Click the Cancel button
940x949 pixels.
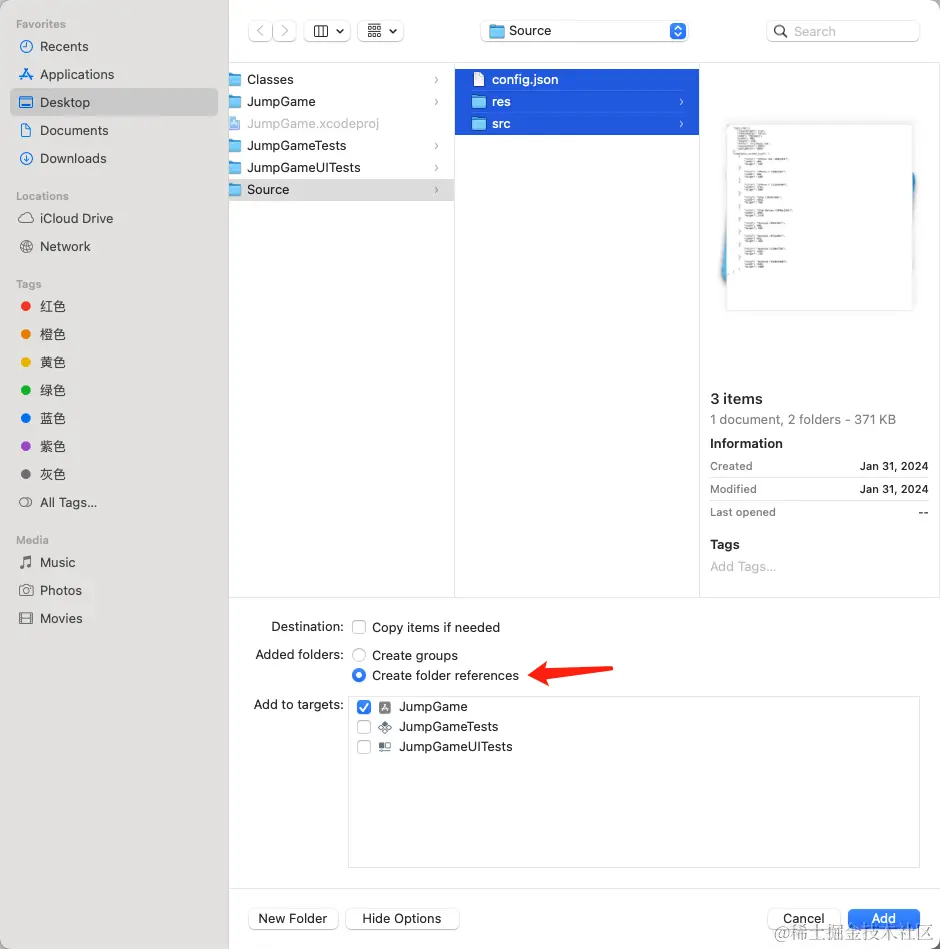tap(803, 919)
